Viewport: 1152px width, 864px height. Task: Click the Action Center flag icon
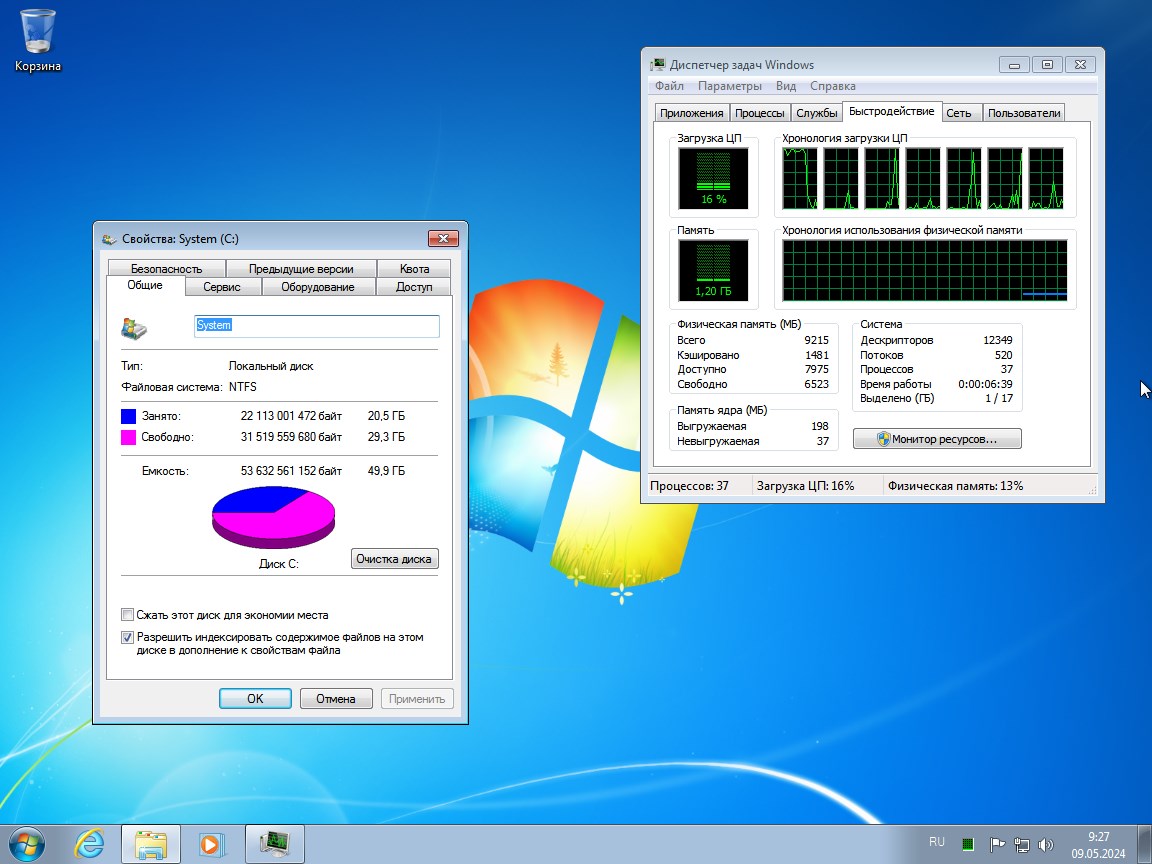tap(997, 843)
